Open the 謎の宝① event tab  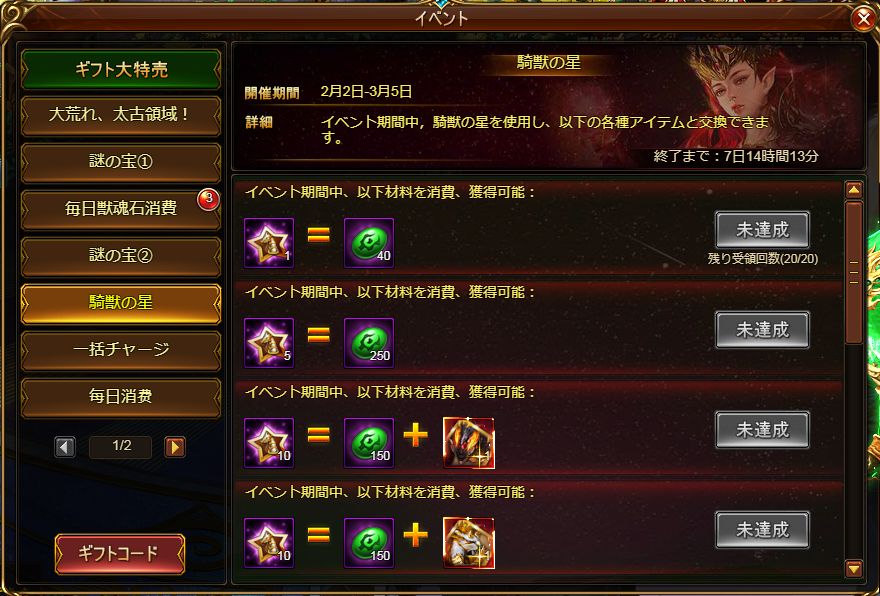[121, 162]
